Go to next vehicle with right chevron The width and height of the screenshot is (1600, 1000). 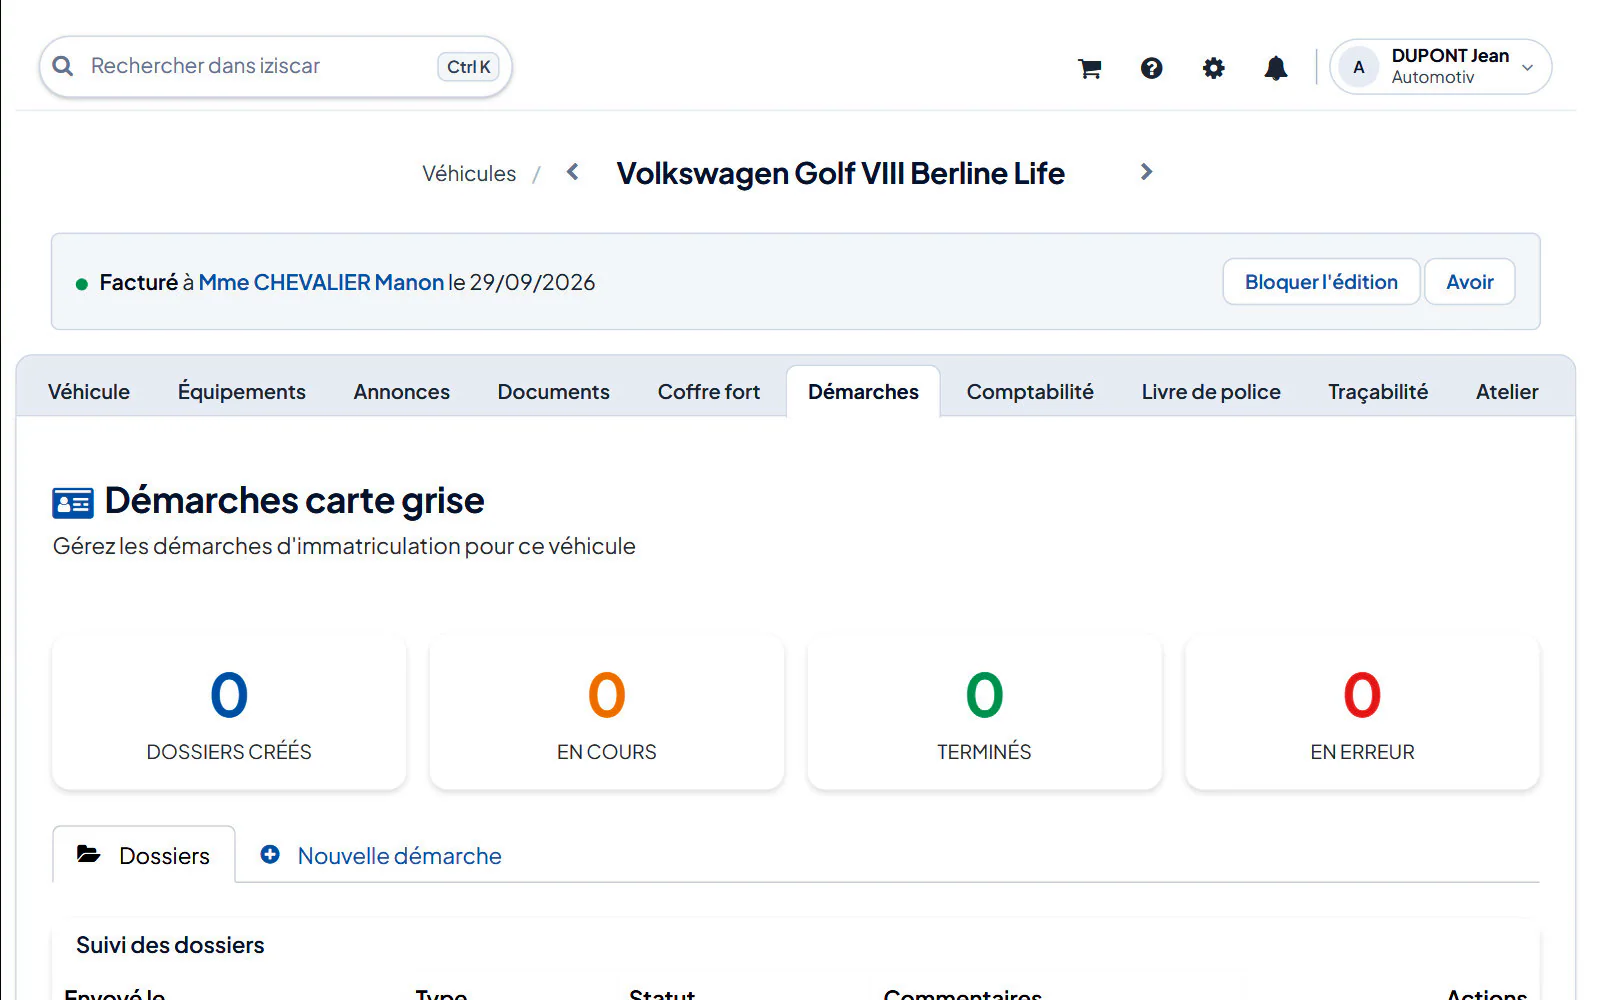point(1146,172)
